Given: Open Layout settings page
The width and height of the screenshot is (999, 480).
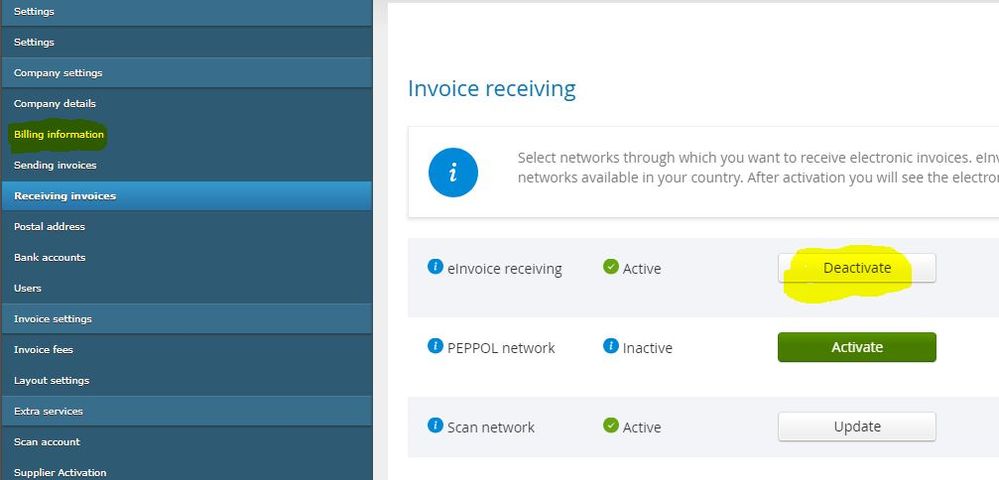Looking at the screenshot, I should tap(186, 381).
